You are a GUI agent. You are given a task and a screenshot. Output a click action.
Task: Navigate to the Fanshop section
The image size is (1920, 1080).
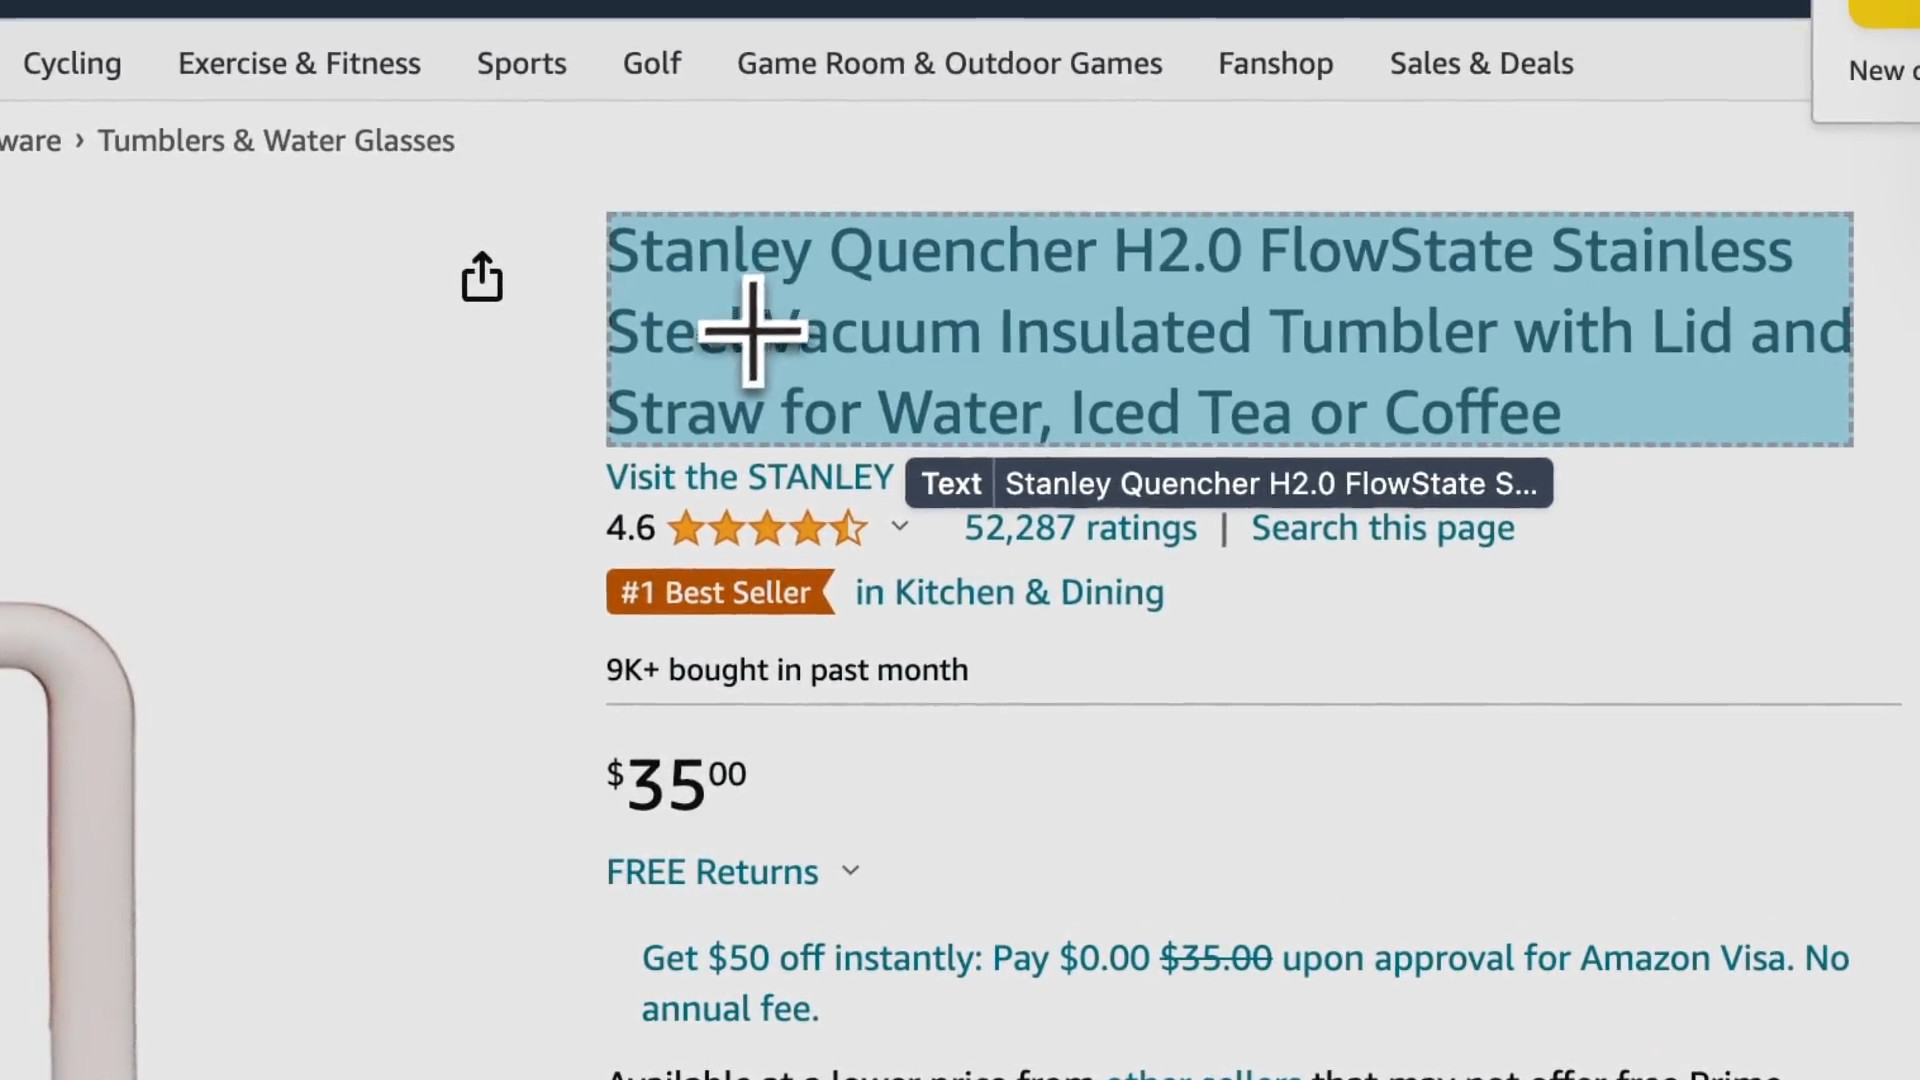click(1275, 63)
